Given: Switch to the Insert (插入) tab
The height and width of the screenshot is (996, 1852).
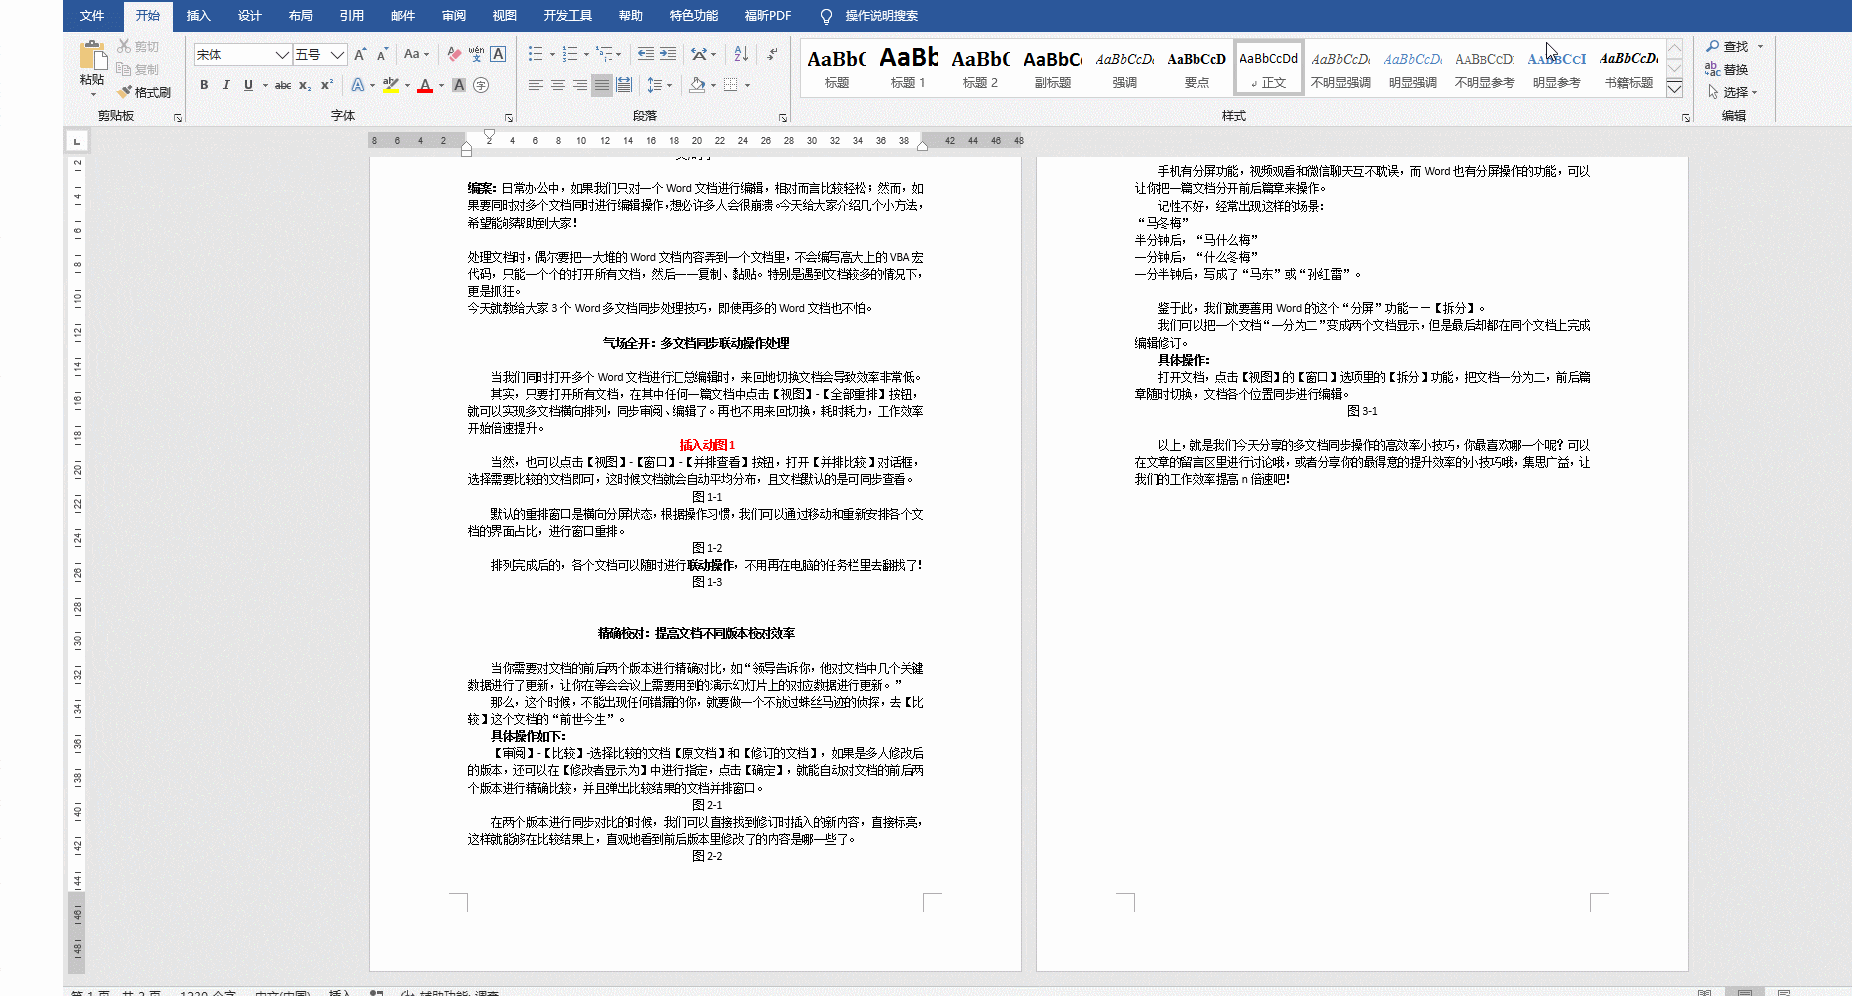Looking at the screenshot, I should (x=199, y=16).
